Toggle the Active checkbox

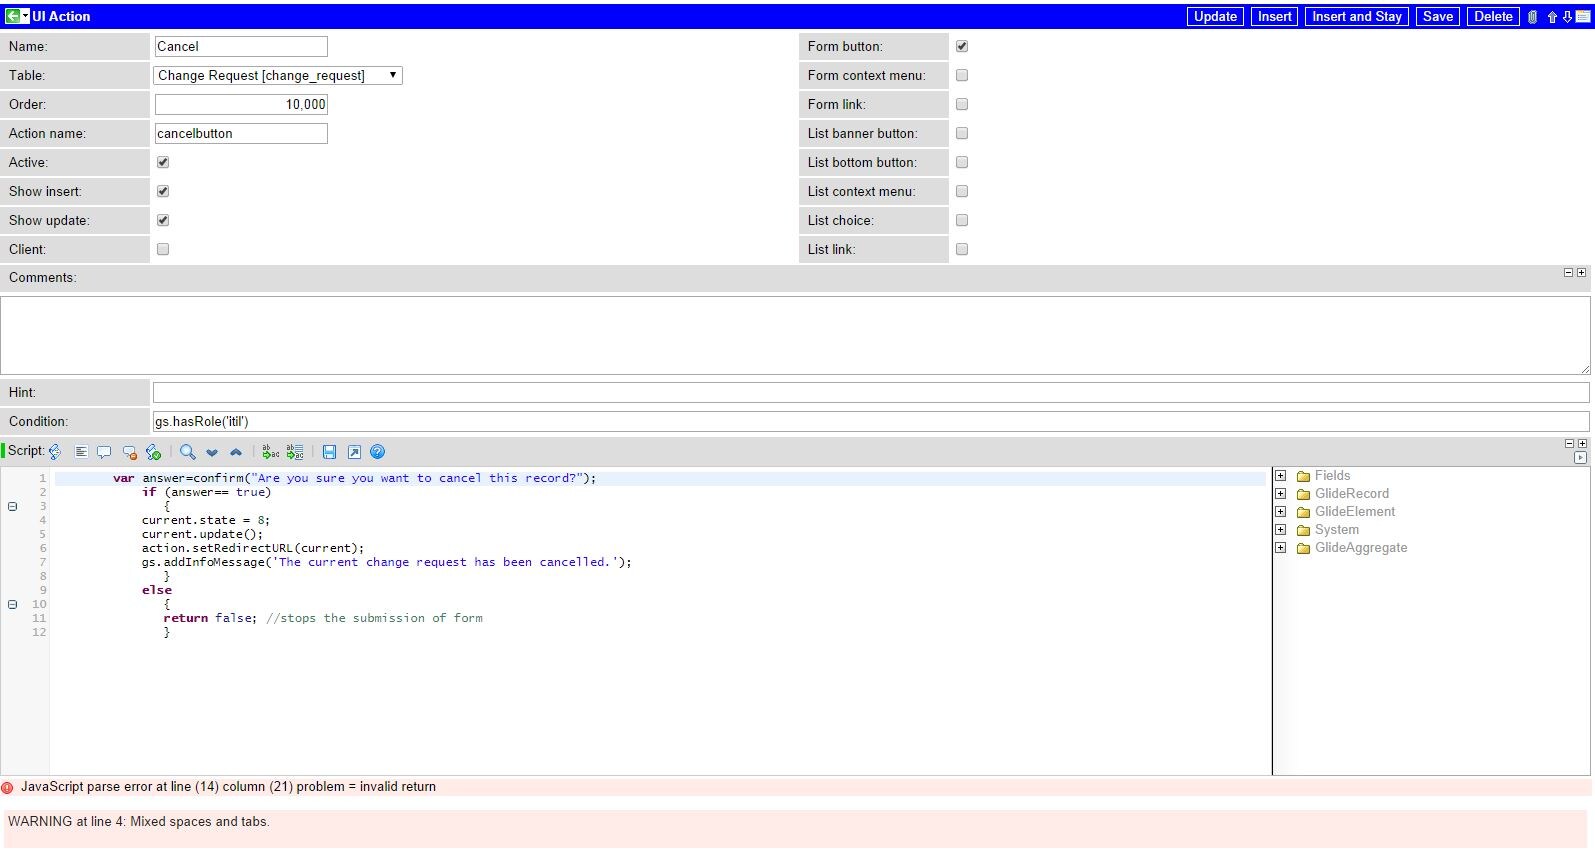click(x=163, y=162)
